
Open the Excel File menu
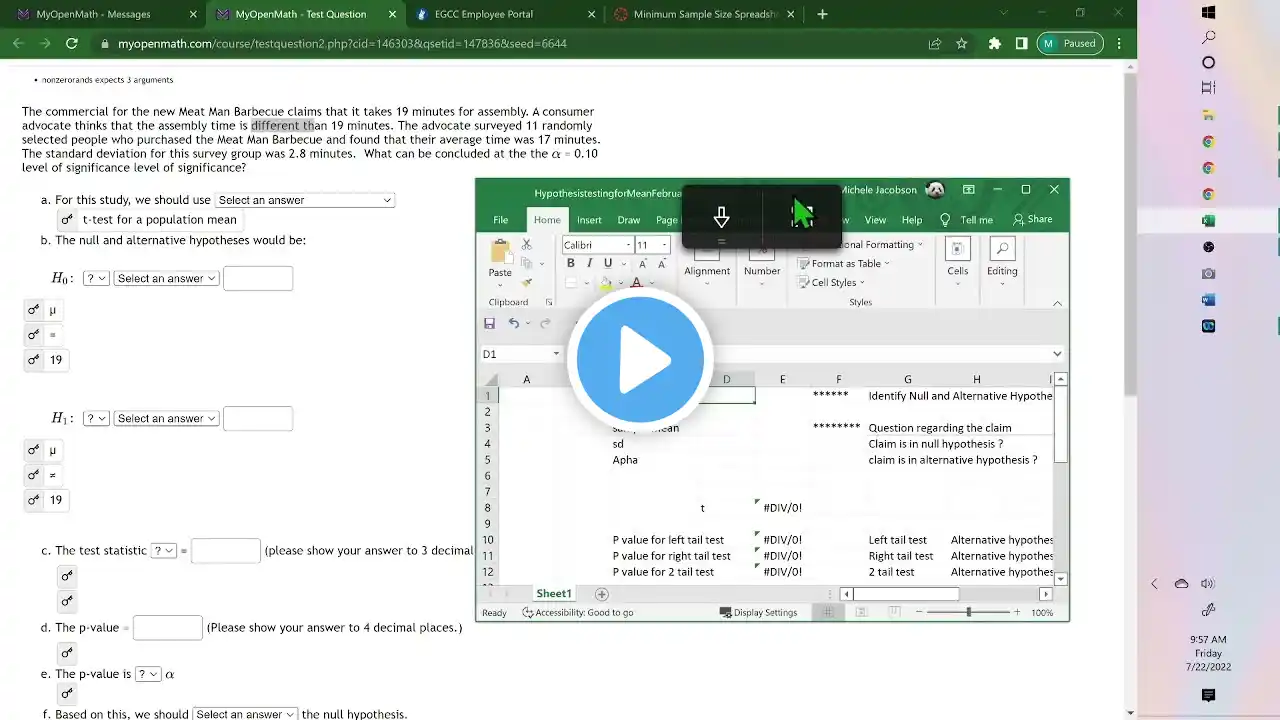pyautogui.click(x=500, y=220)
